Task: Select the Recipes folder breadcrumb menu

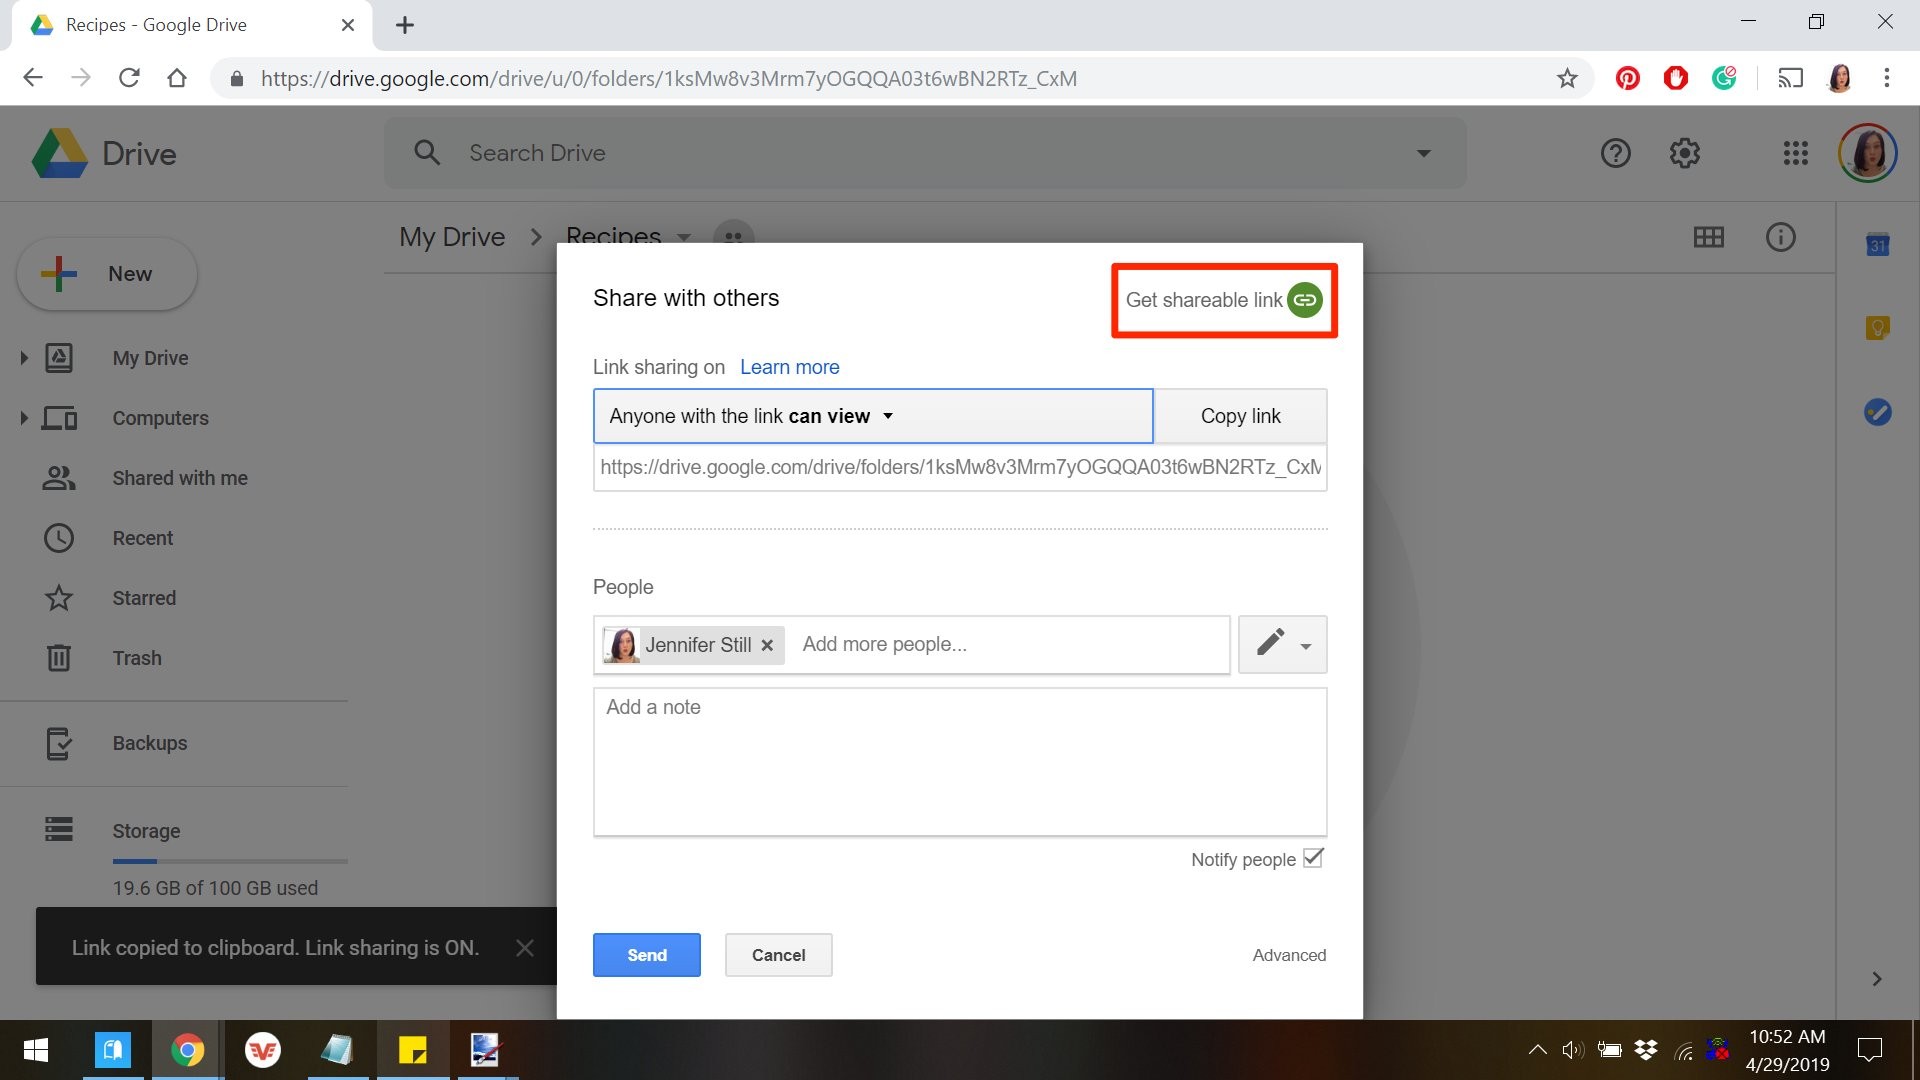Action: [x=684, y=237]
